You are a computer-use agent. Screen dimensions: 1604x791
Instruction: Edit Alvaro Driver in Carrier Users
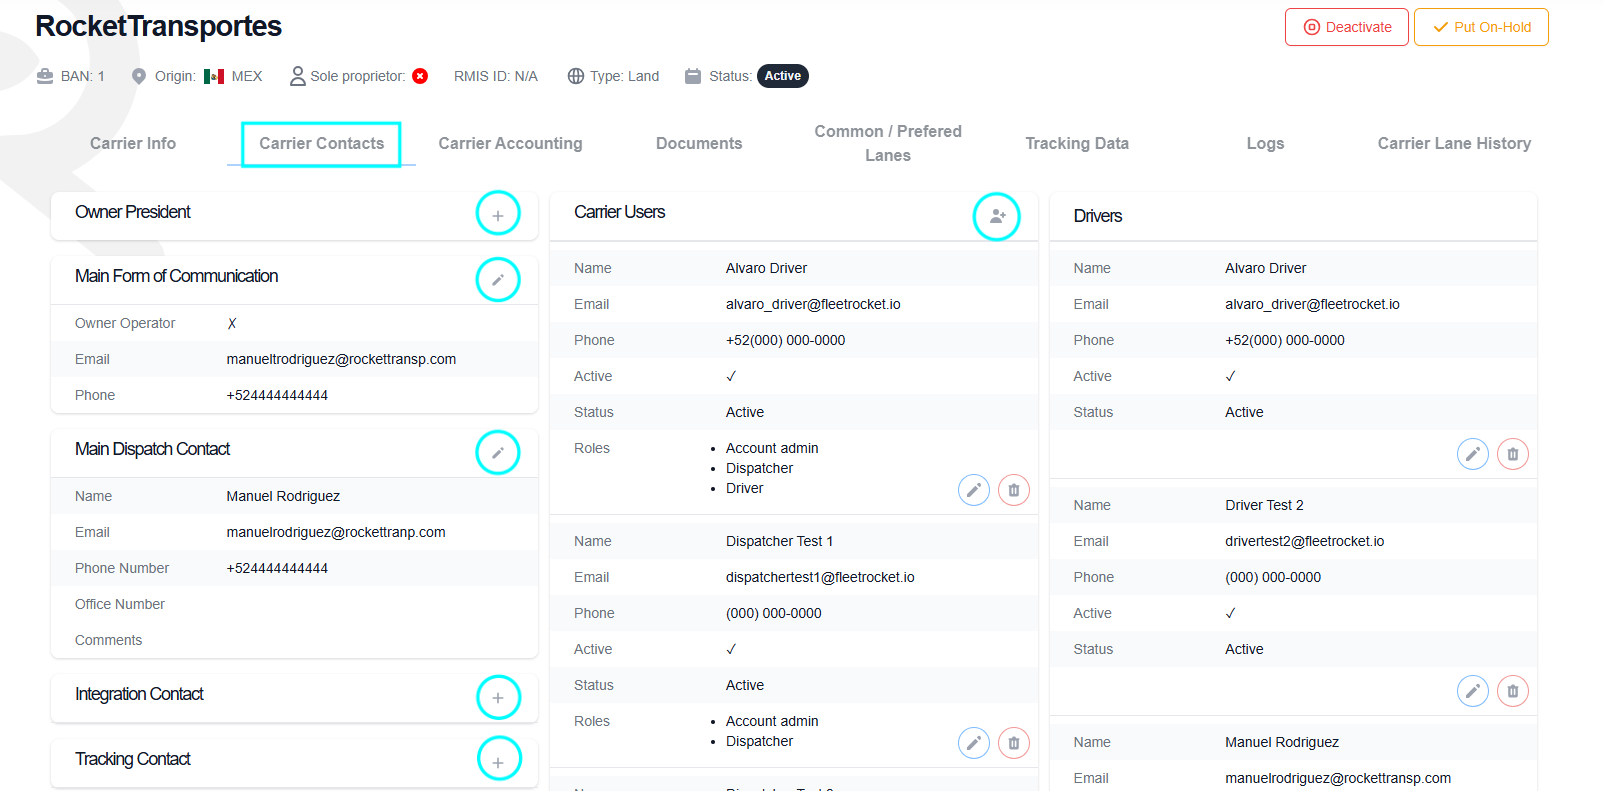click(x=974, y=490)
